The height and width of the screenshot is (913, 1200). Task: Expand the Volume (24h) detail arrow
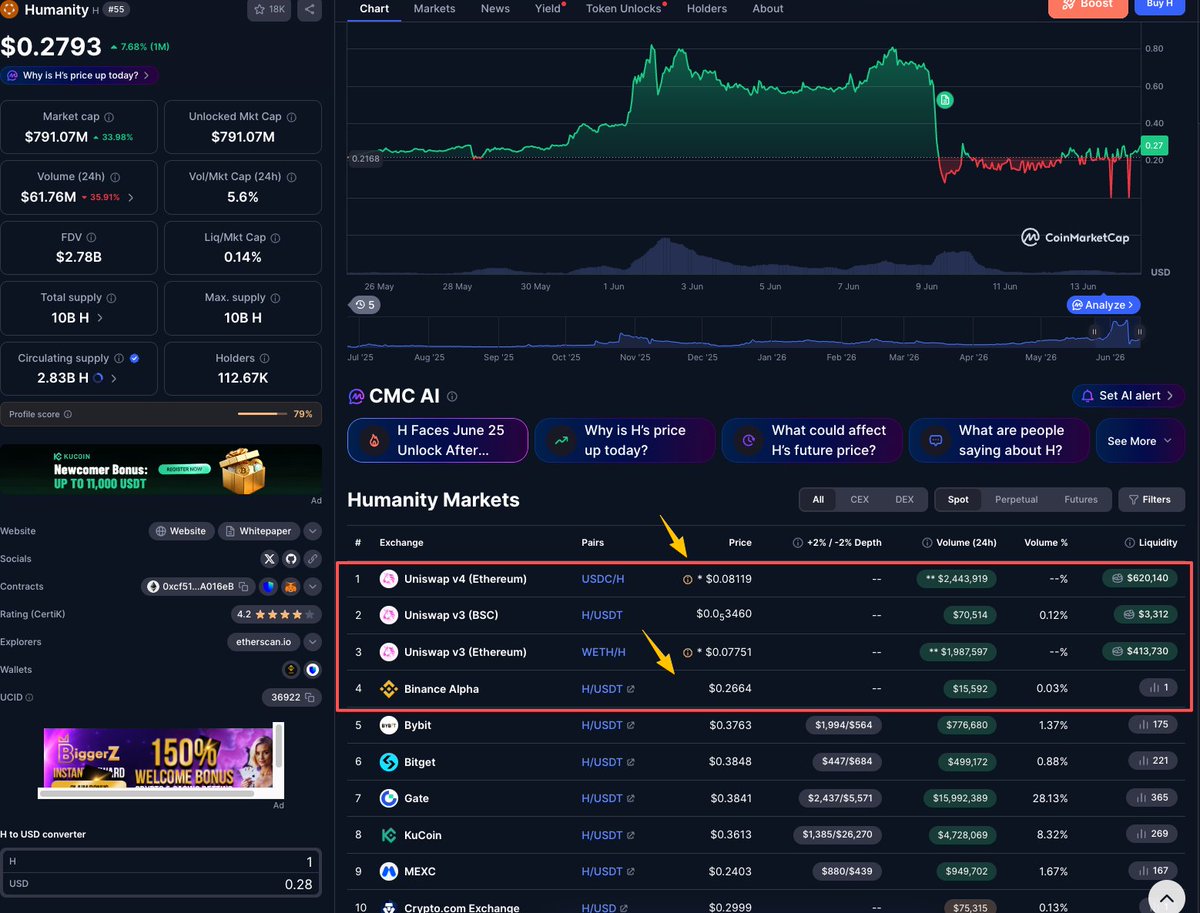131,198
